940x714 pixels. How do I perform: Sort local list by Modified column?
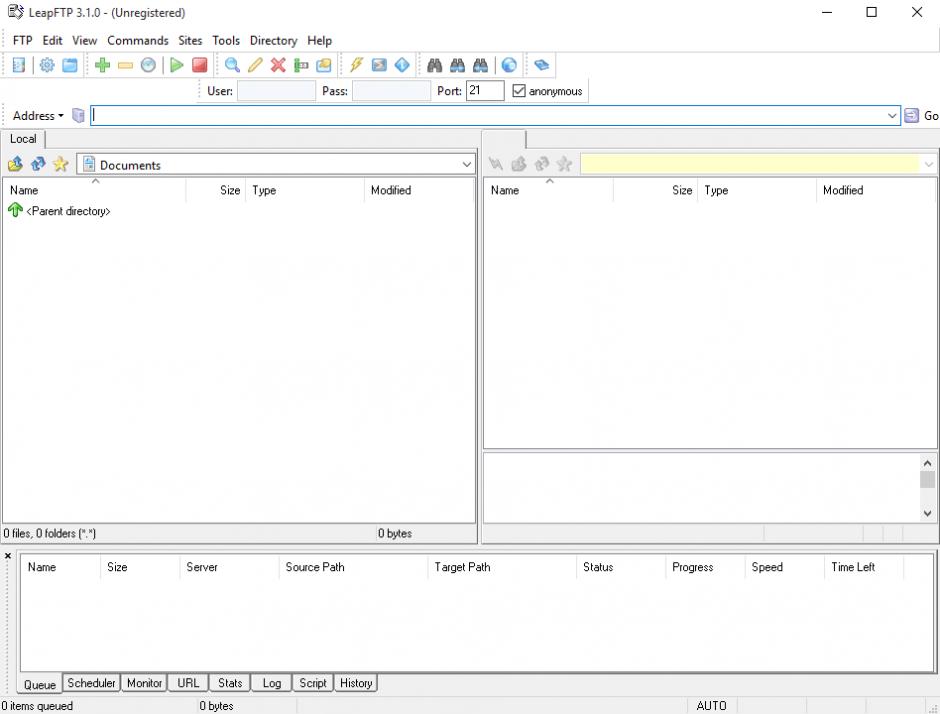(x=419, y=190)
